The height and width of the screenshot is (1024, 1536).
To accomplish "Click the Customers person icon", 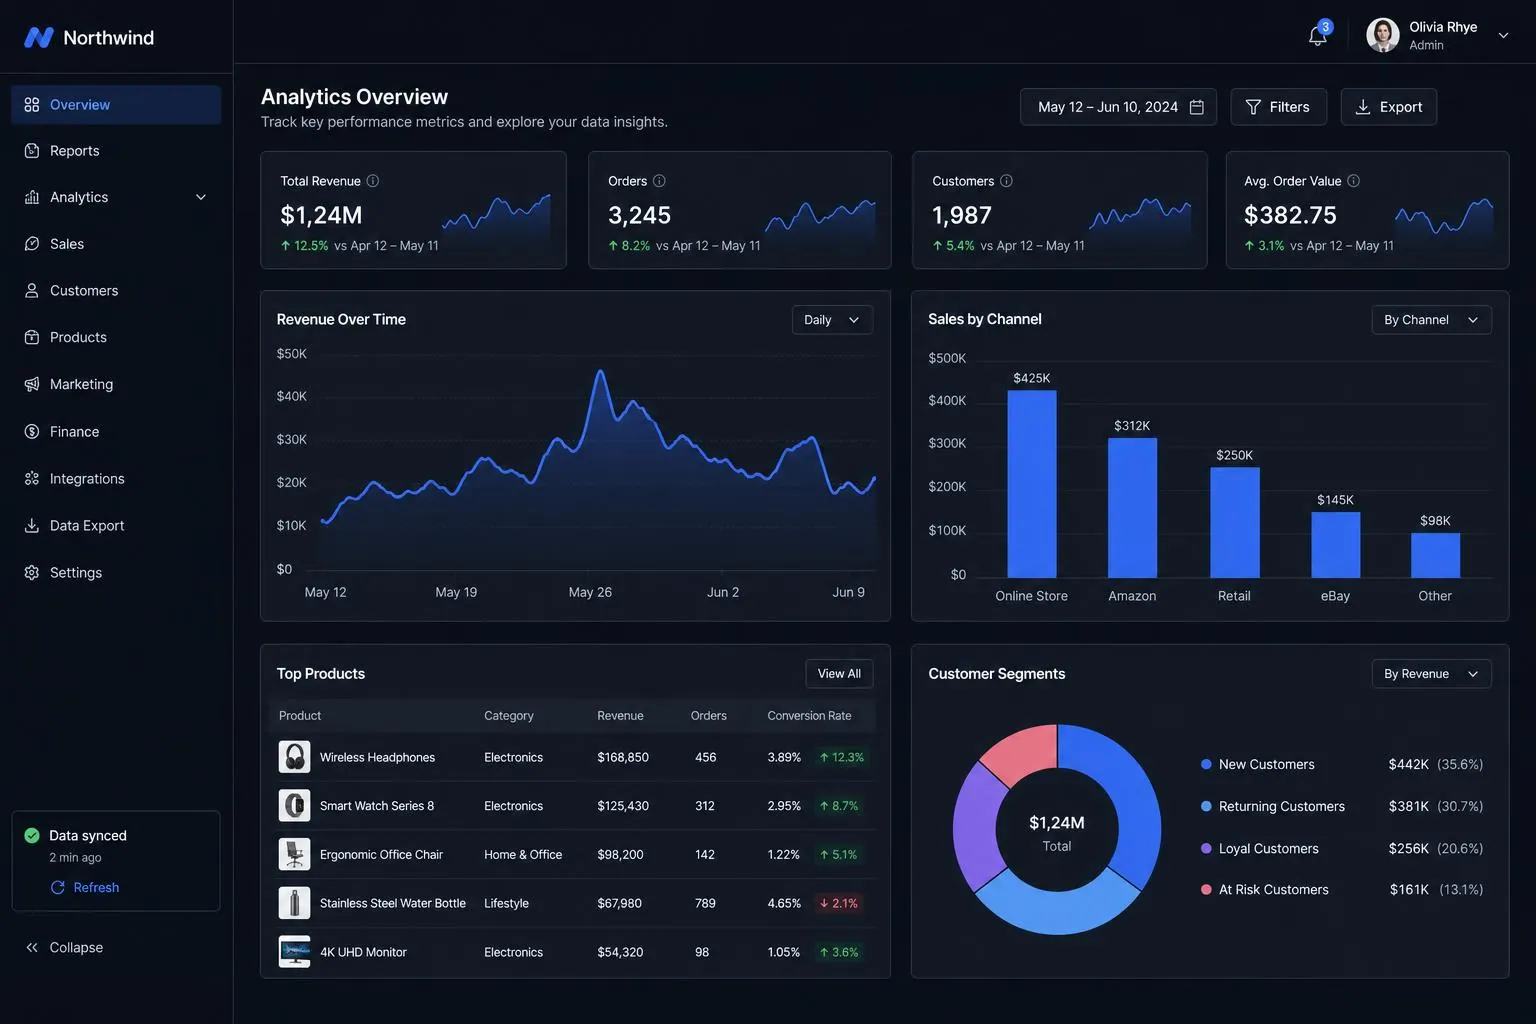I will [x=32, y=291].
